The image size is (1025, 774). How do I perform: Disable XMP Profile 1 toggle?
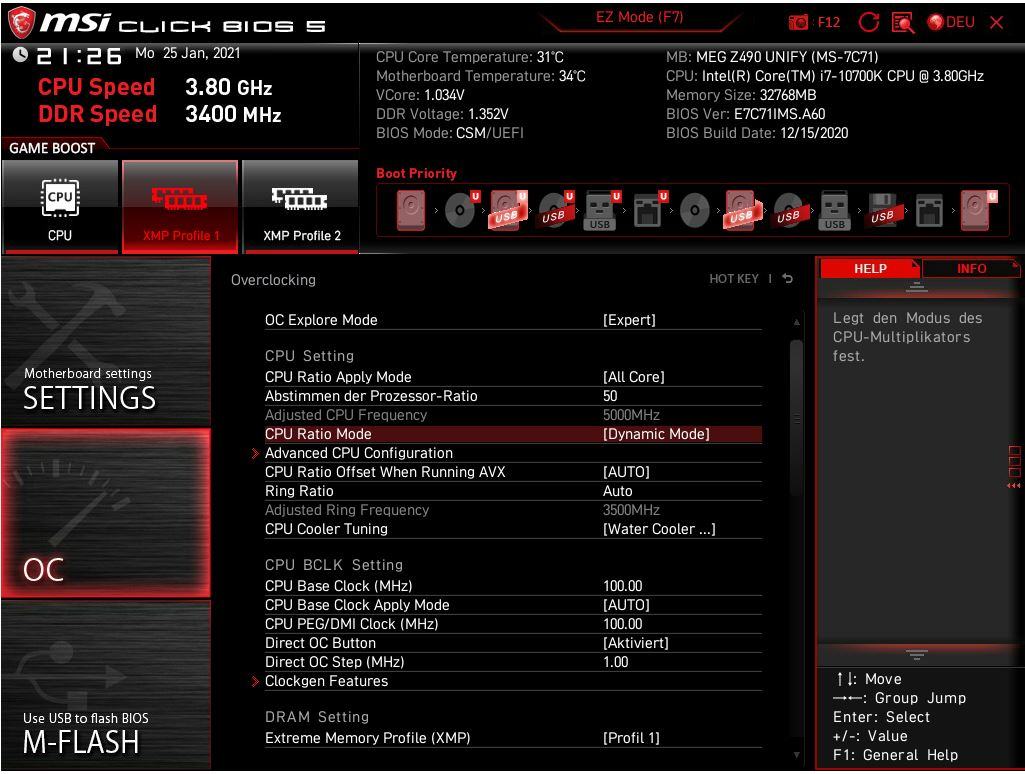pos(180,207)
